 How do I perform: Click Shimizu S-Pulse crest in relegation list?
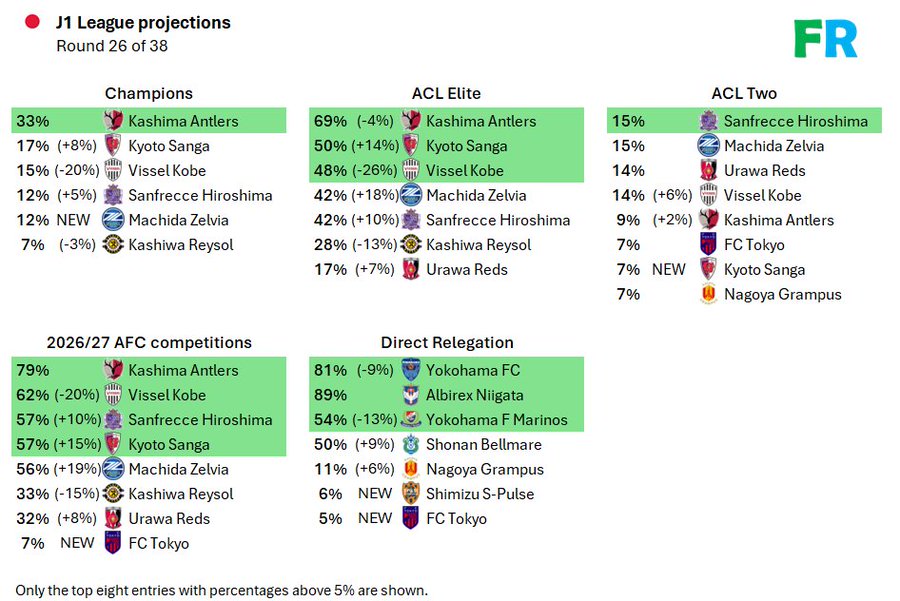click(x=410, y=494)
